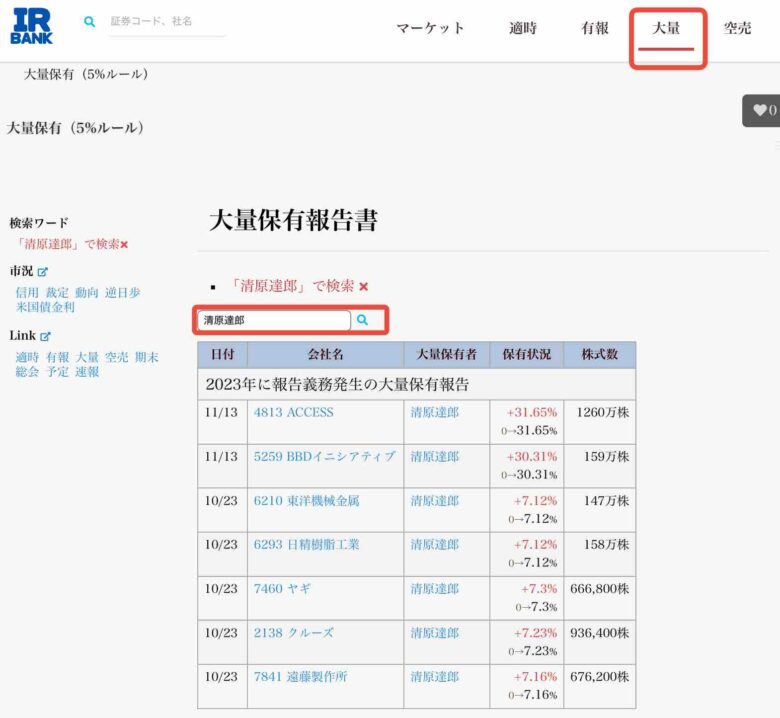Open the sidebar 適時 link
The height and width of the screenshot is (718, 780).
(27, 357)
